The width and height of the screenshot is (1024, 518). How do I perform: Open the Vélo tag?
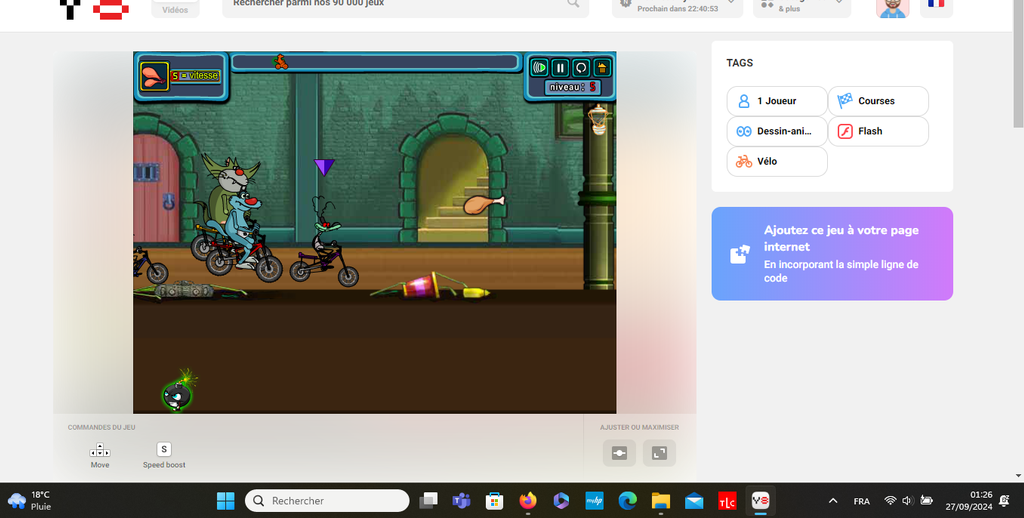coord(777,161)
